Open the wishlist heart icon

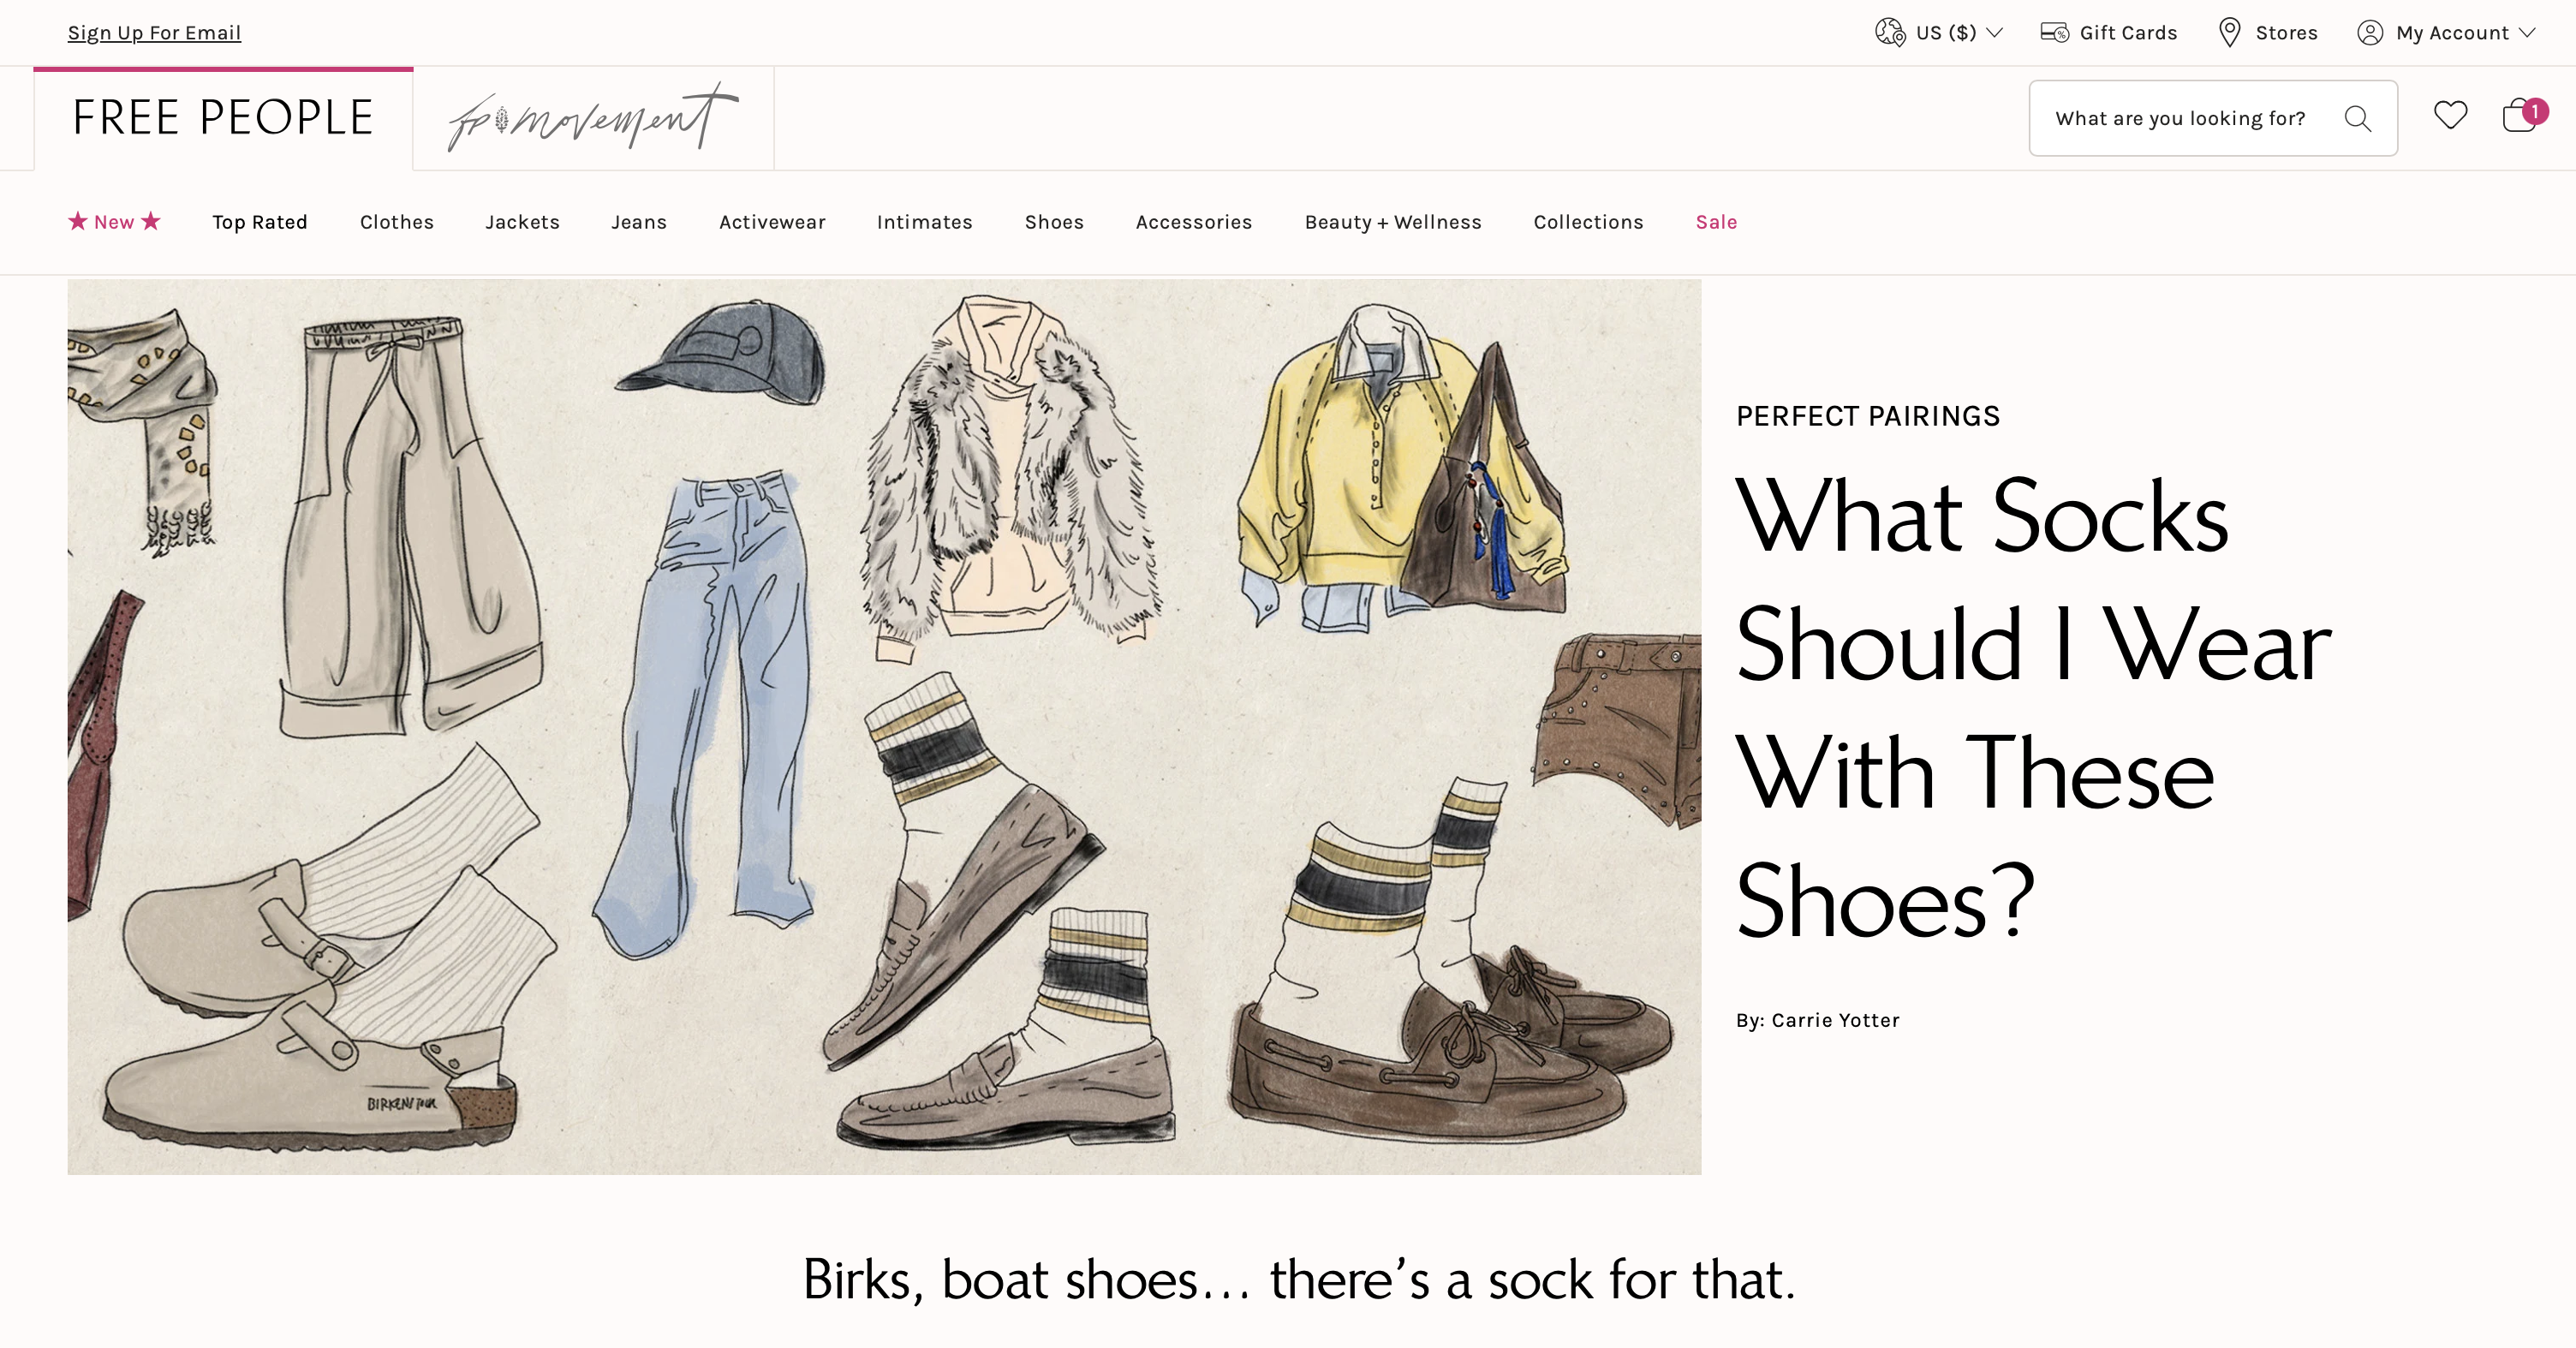[x=2450, y=116]
